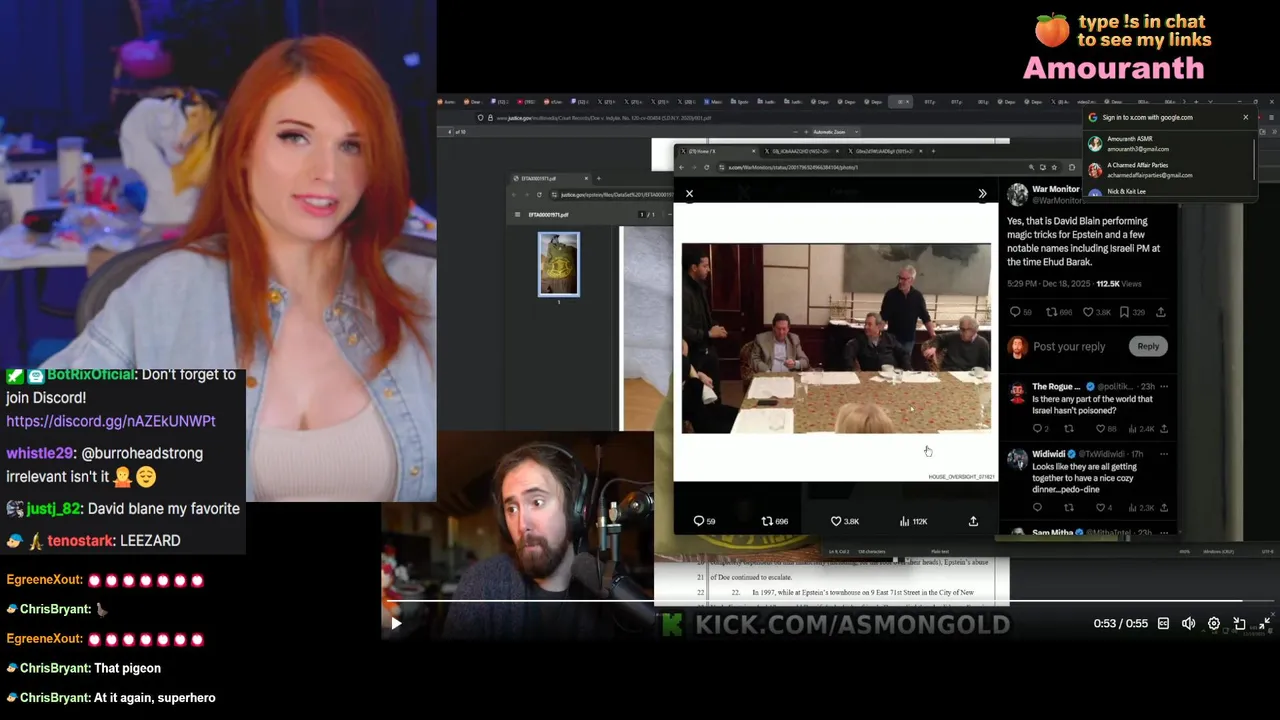Toggle PDF sidebar via hamburger menu icon
Image resolution: width=1280 pixels, height=720 pixels.
click(517, 214)
